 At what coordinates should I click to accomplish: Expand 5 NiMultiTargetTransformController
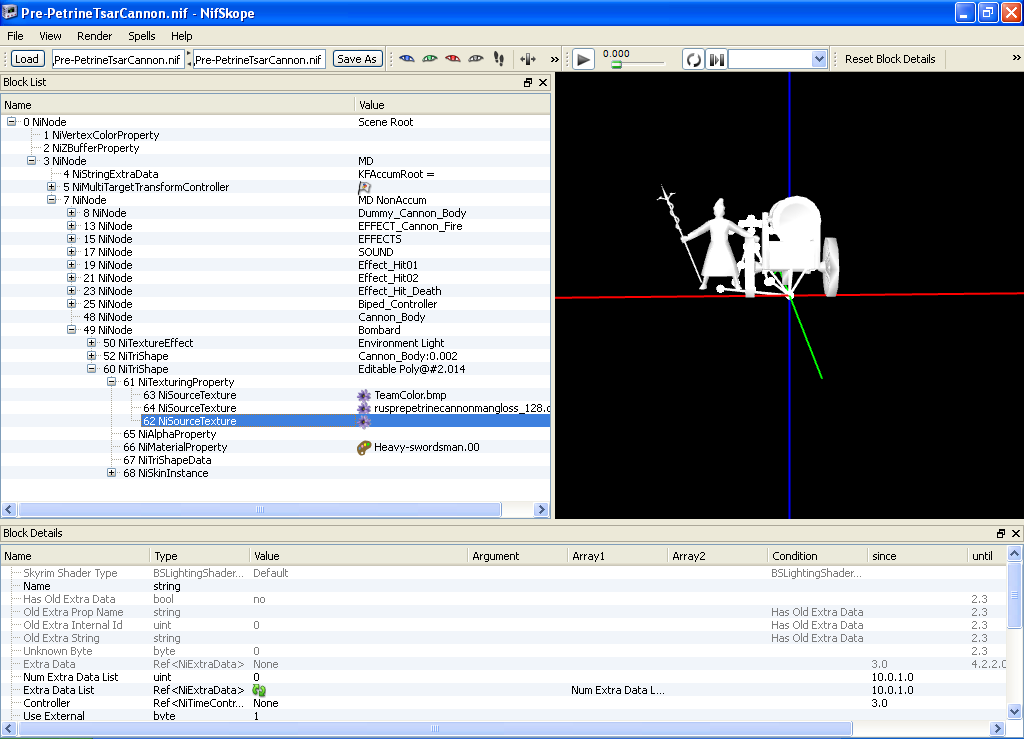coord(52,187)
